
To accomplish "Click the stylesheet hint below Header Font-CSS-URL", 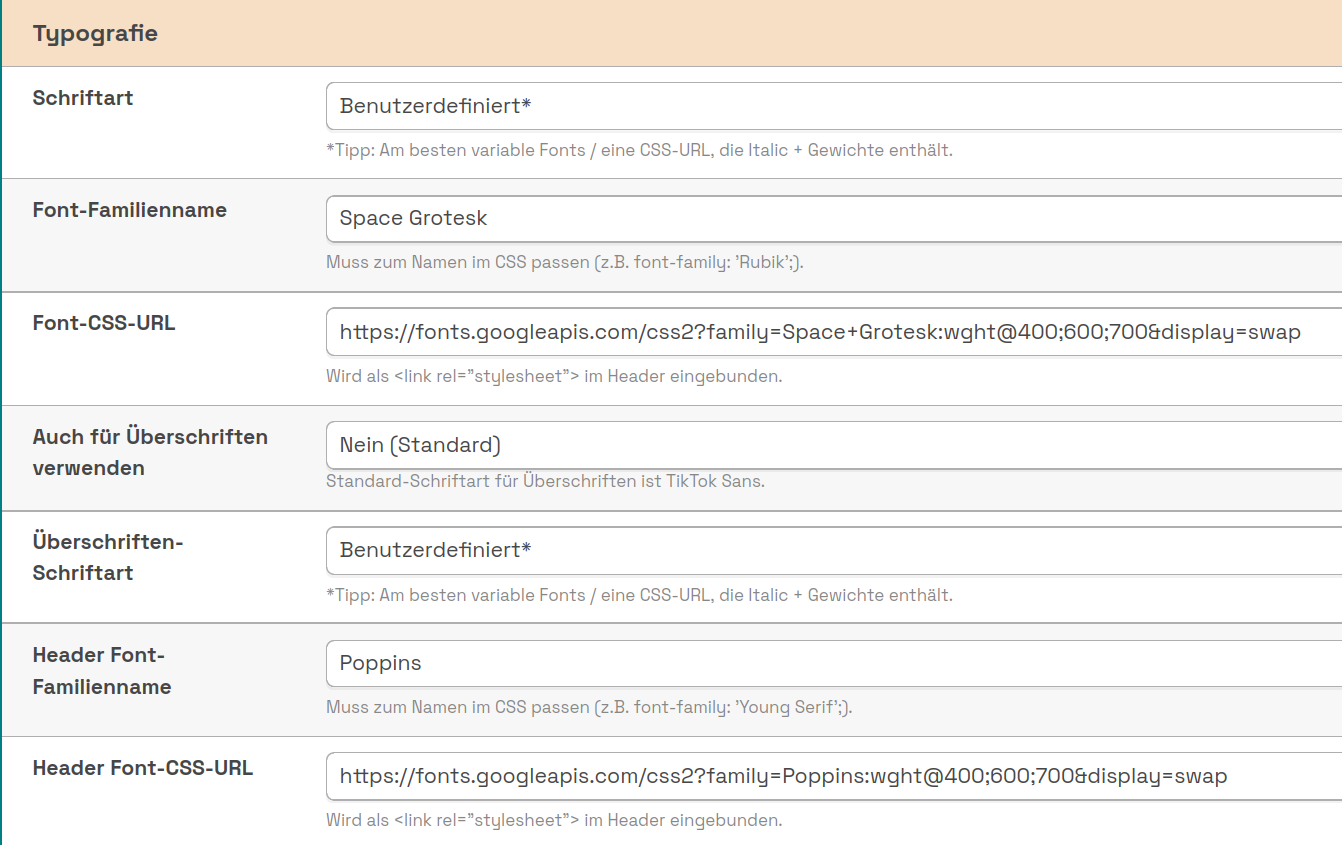I will click(x=554, y=820).
